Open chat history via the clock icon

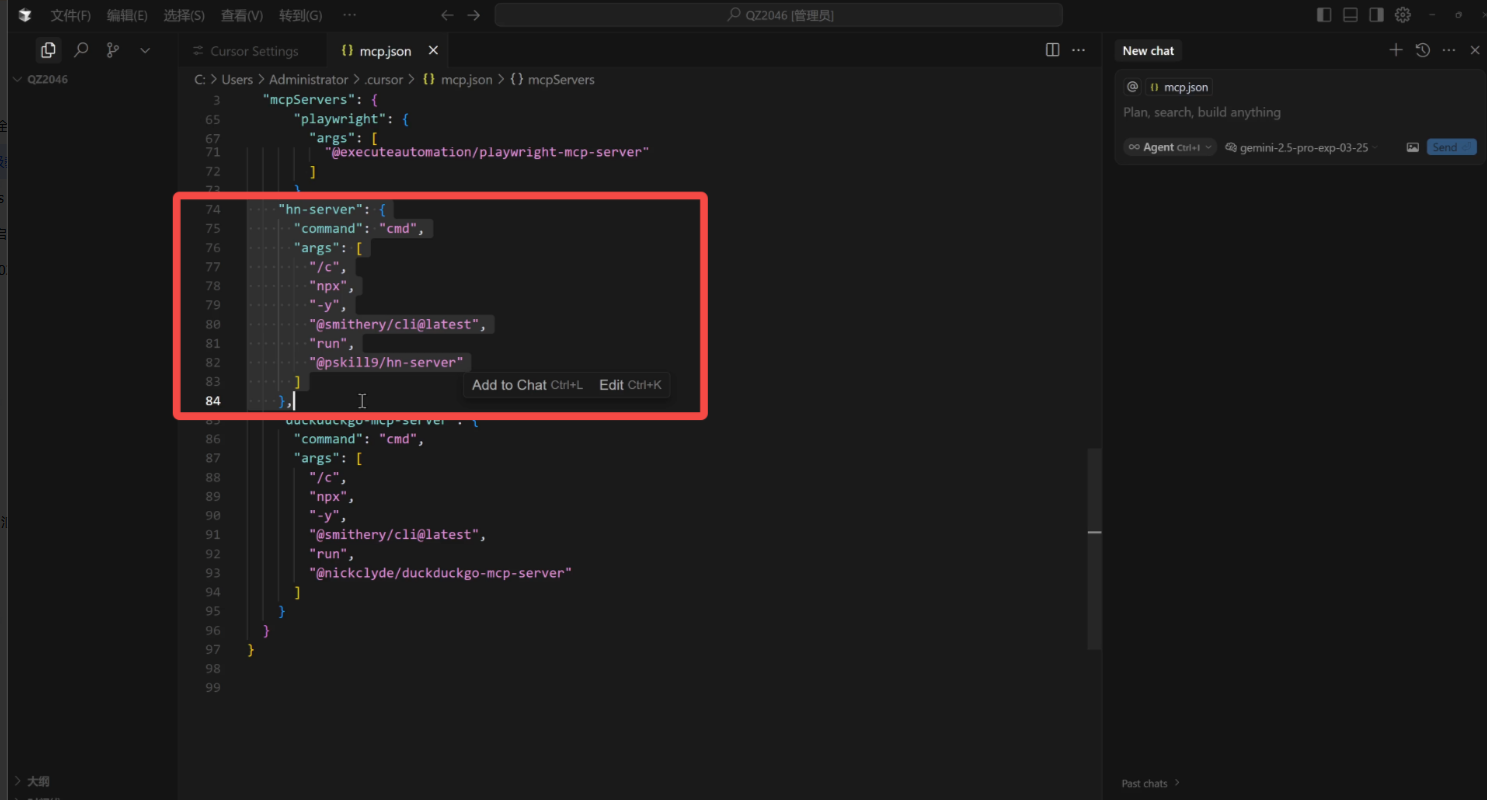pyautogui.click(x=1422, y=49)
